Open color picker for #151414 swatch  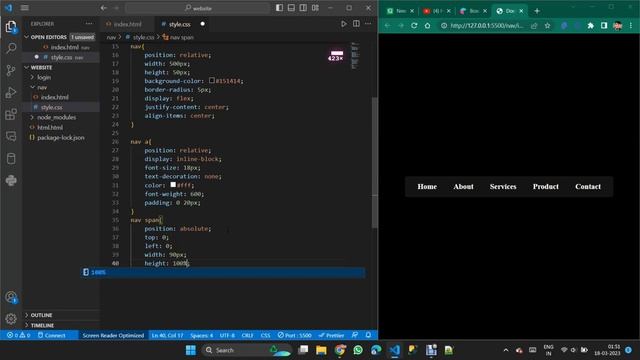pos(212,80)
